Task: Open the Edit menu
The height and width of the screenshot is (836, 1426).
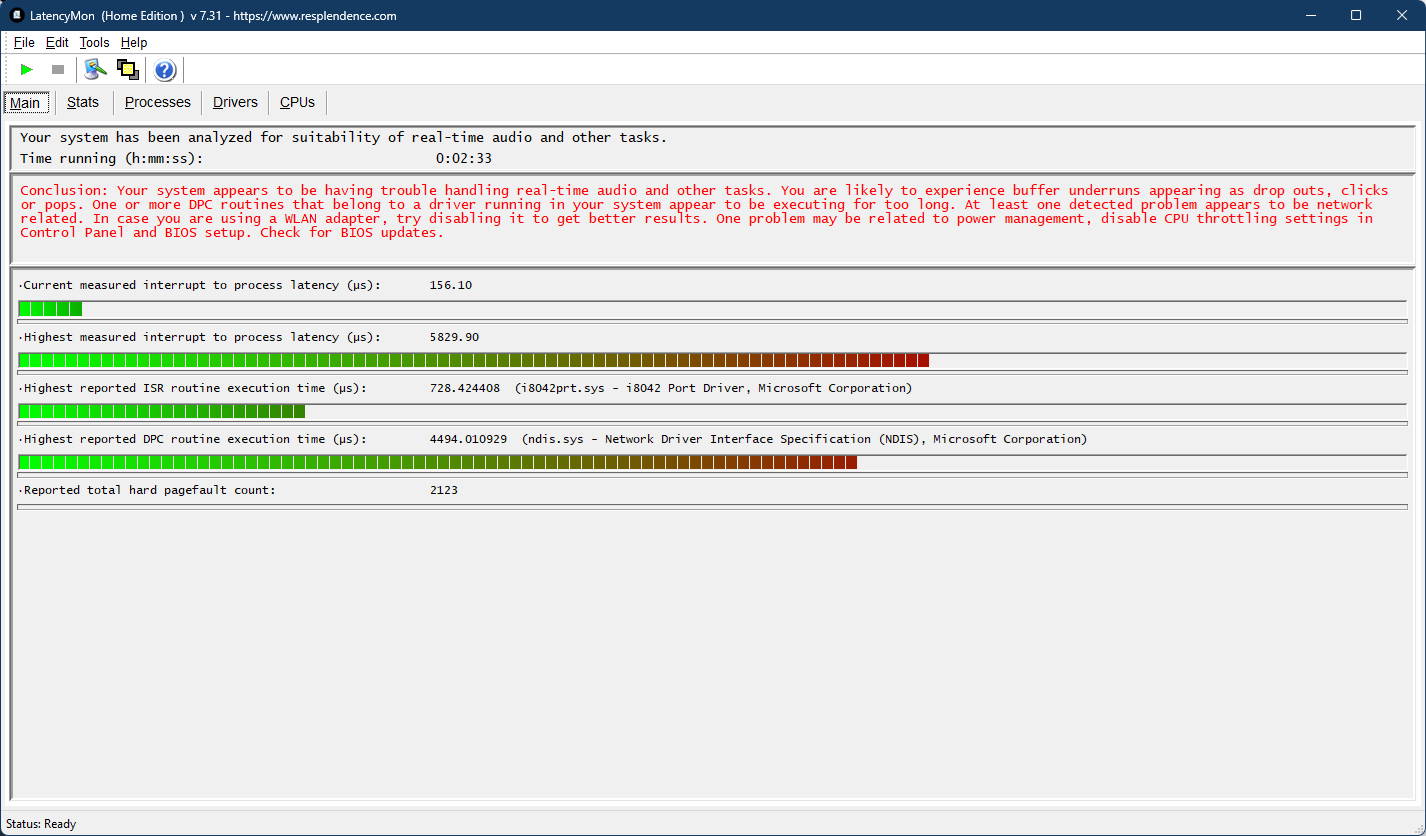Action: coord(57,43)
